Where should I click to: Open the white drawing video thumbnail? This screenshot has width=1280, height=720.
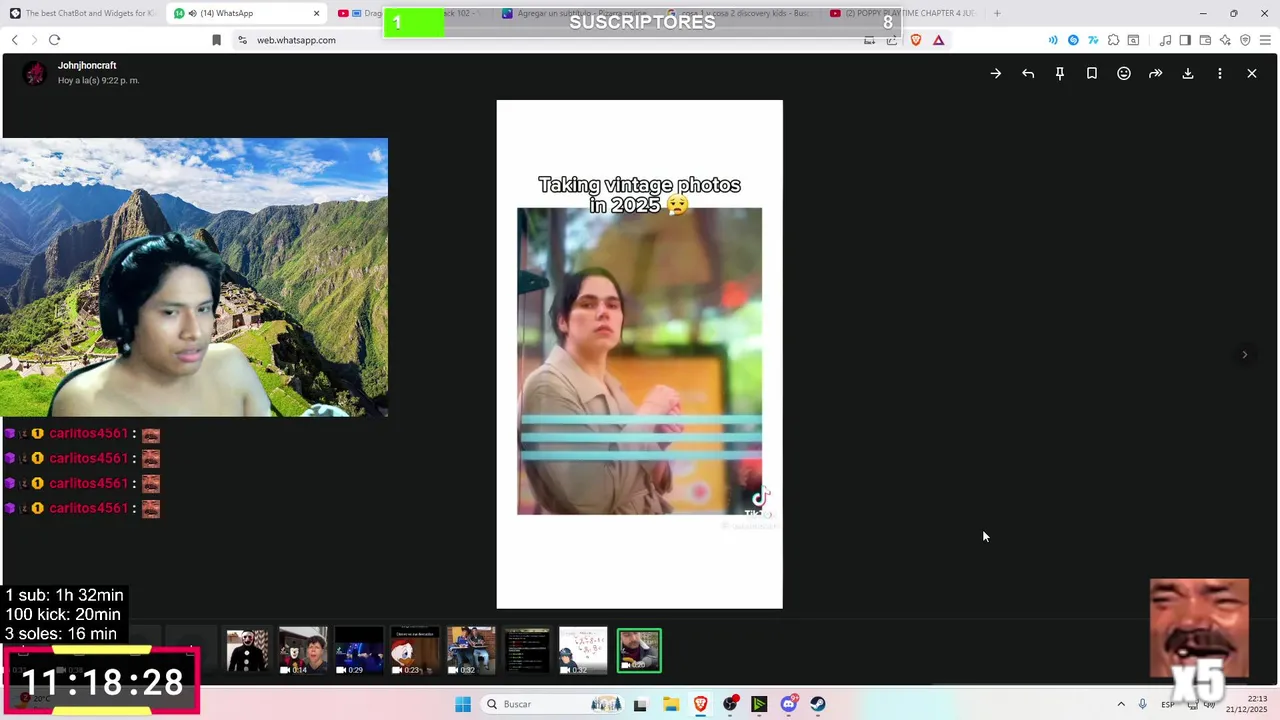pyautogui.click(x=583, y=651)
